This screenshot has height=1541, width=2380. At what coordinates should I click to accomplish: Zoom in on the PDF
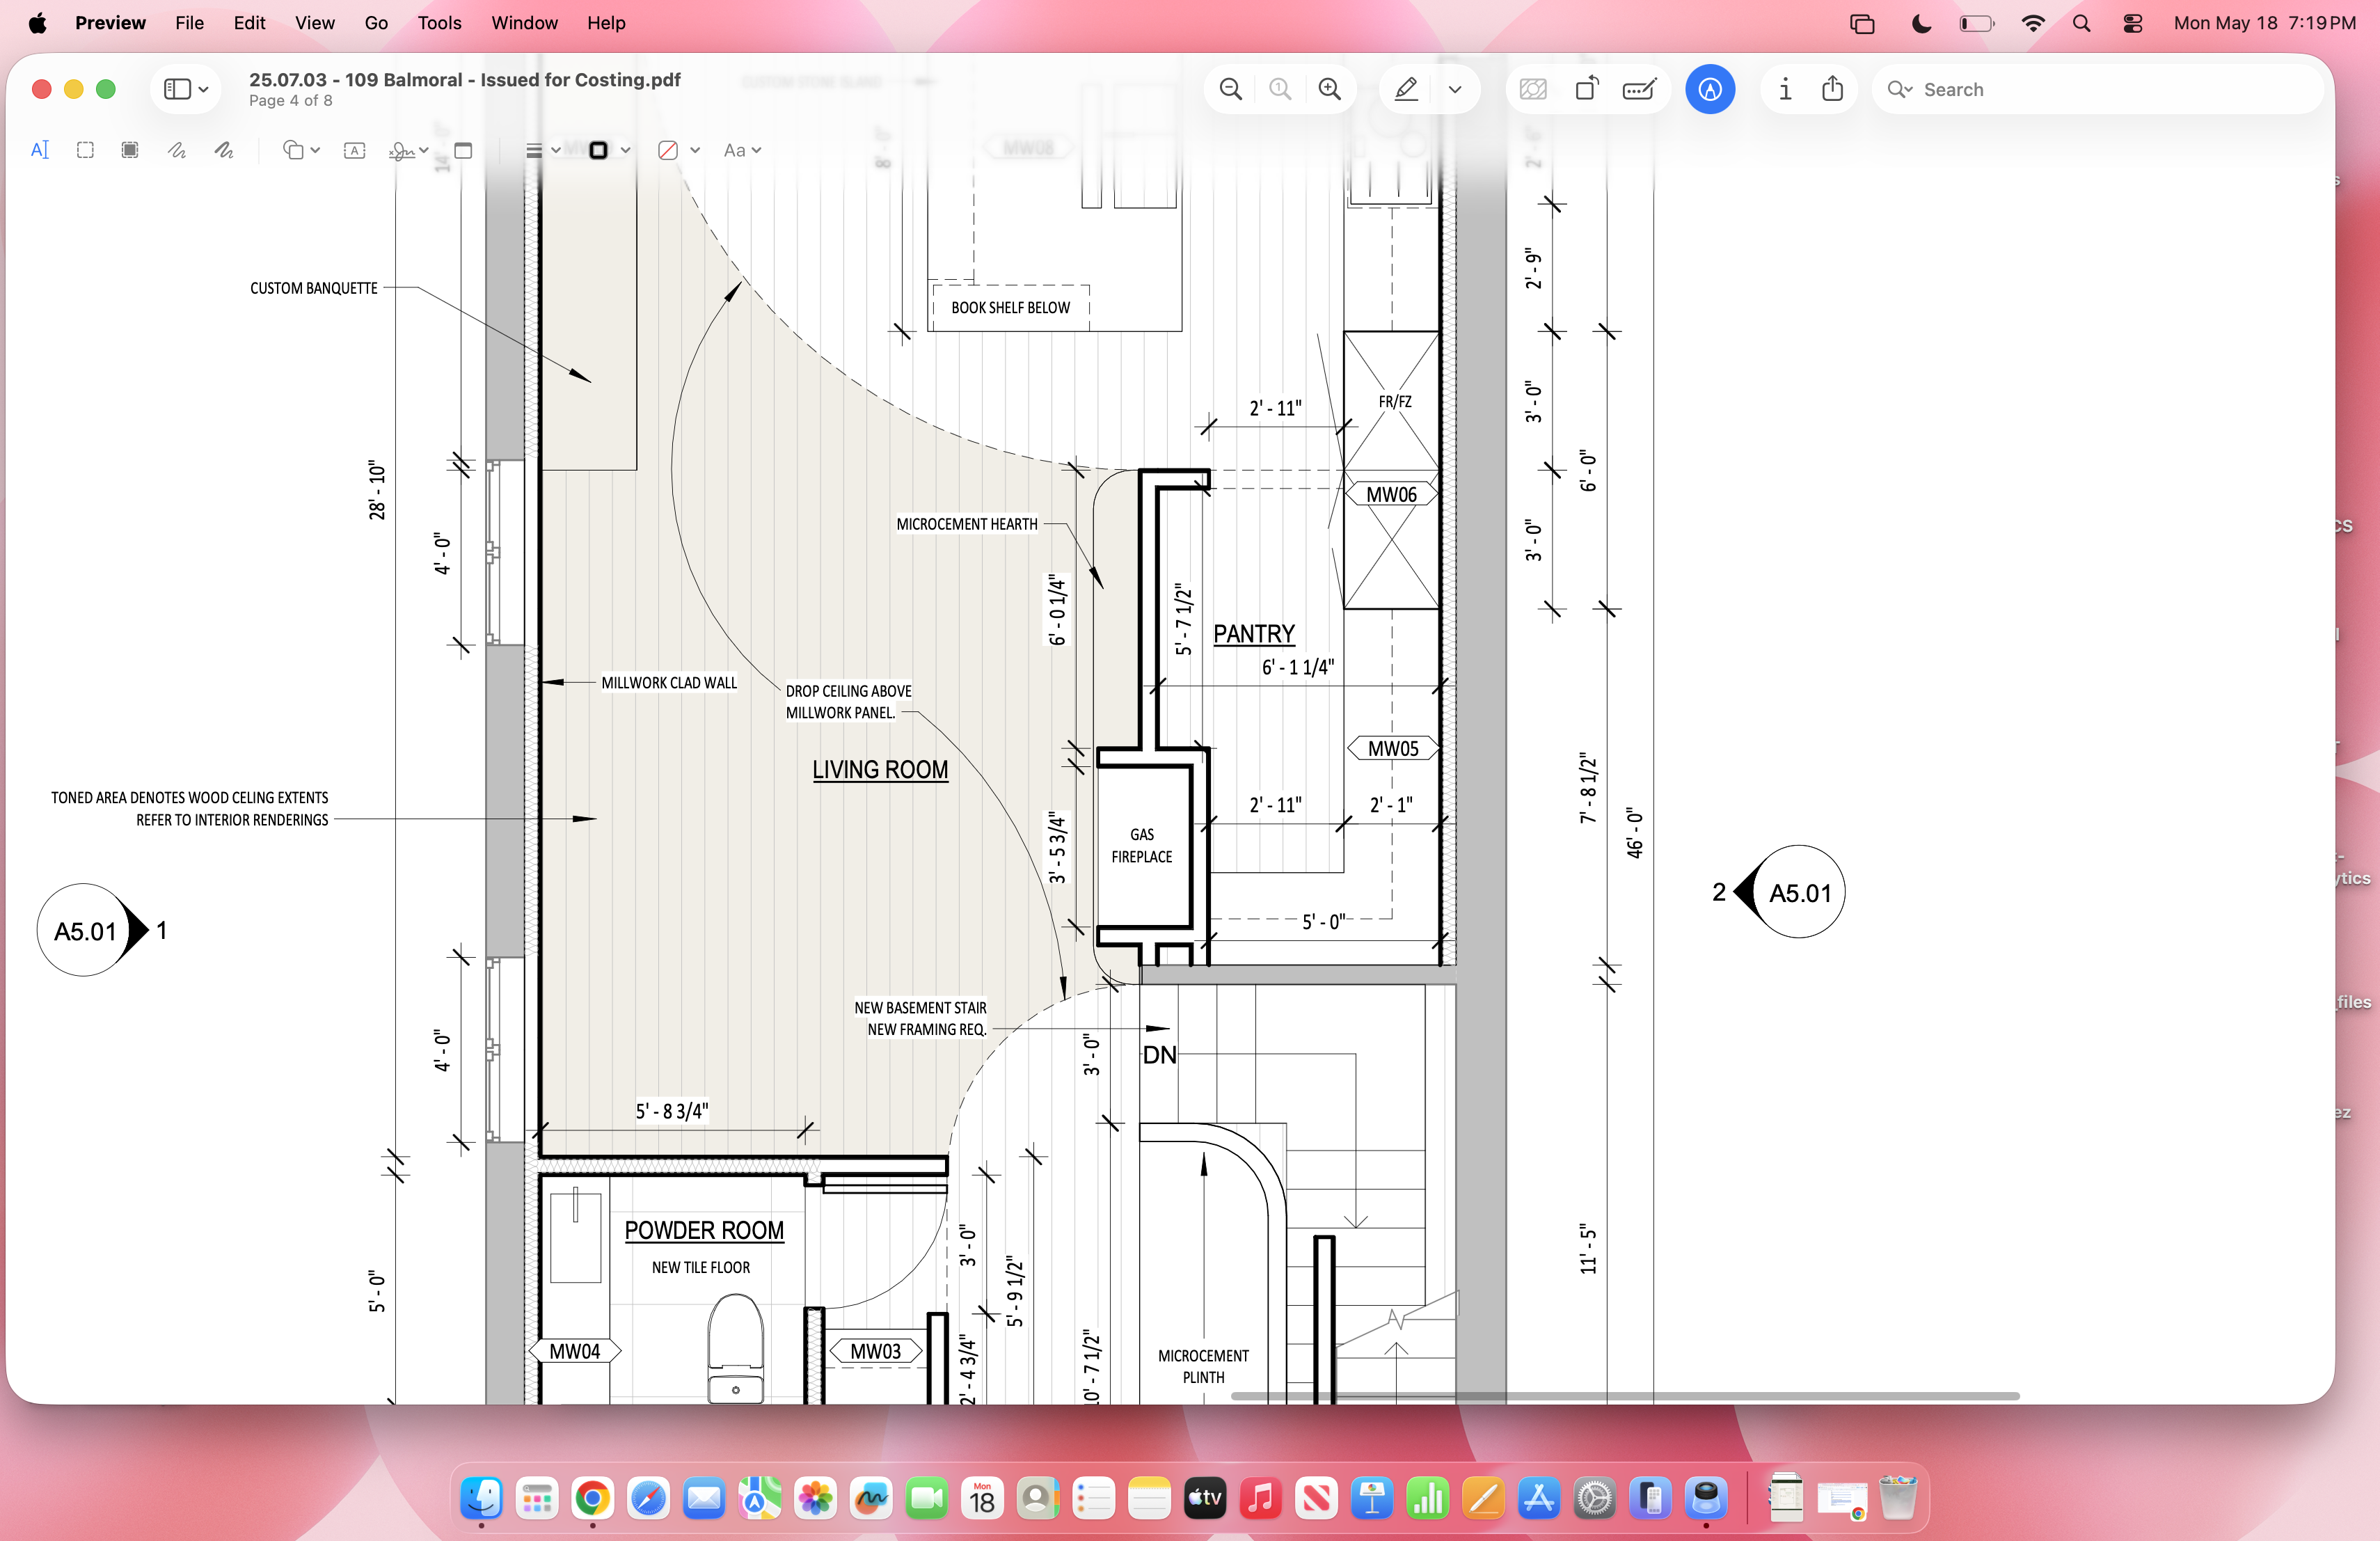point(1329,89)
